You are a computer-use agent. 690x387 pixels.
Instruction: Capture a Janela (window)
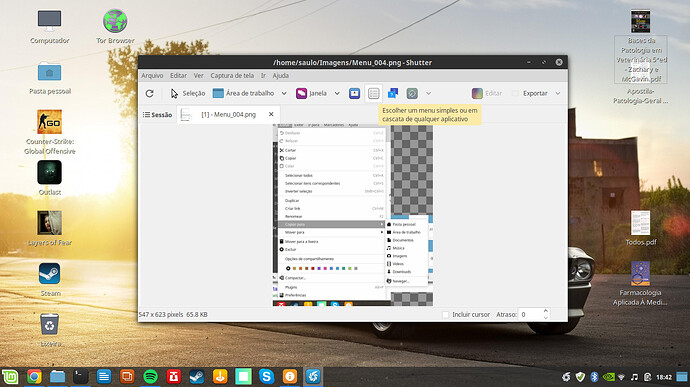(x=311, y=93)
